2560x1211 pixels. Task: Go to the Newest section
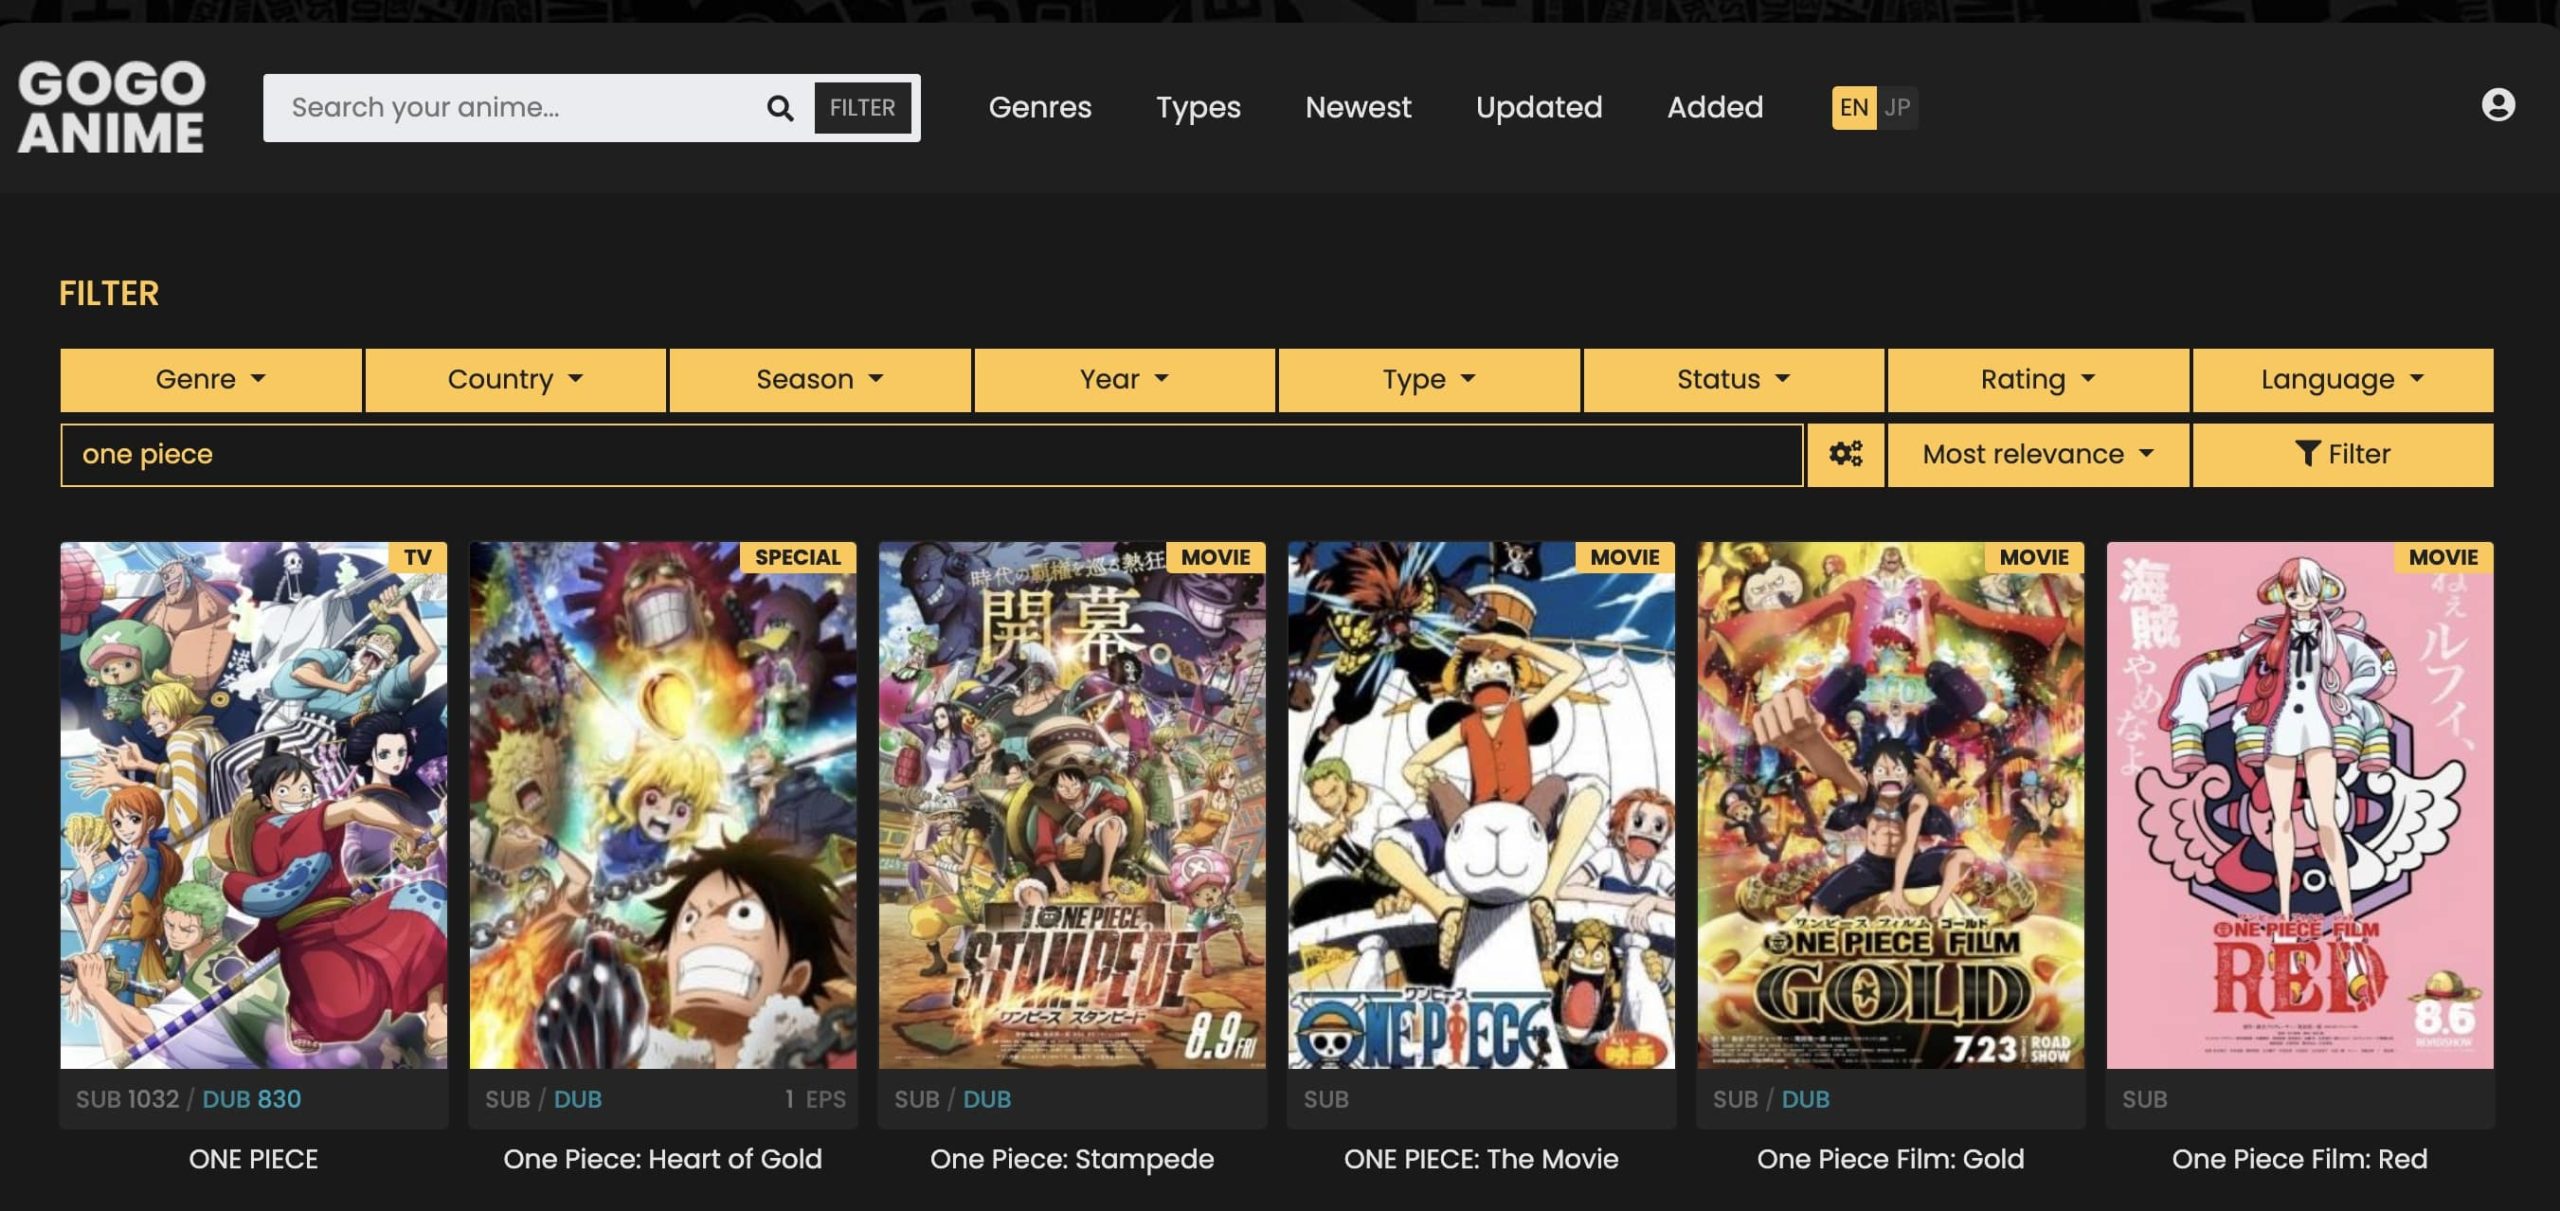(x=1358, y=107)
